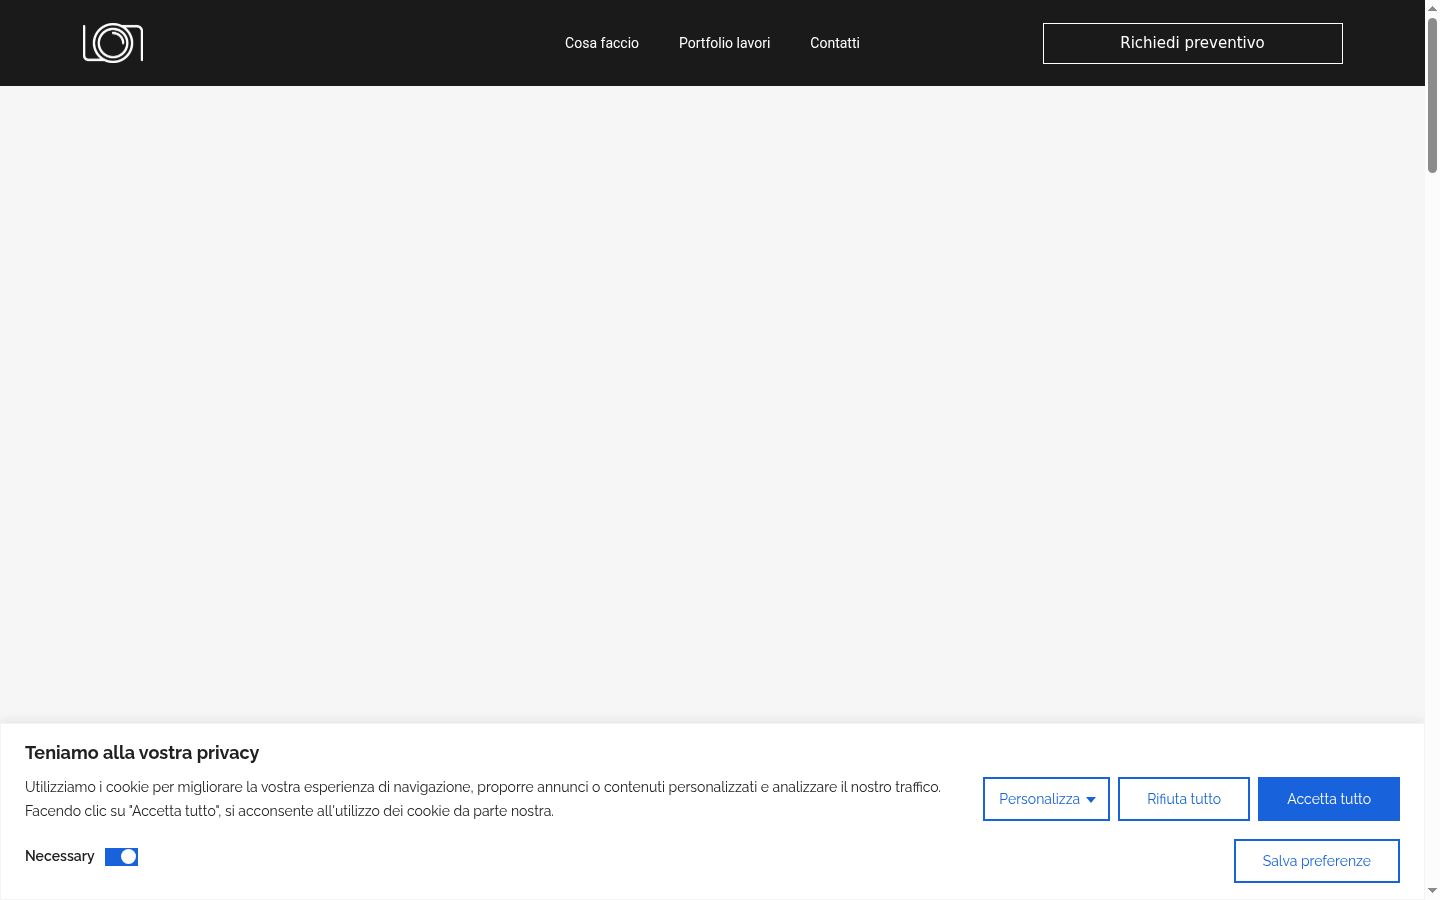The width and height of the screenshot is (1440, 900).
Task: Click the 'Teniamo alla vostra privacy' heading
Action: (x=142, y=753)
